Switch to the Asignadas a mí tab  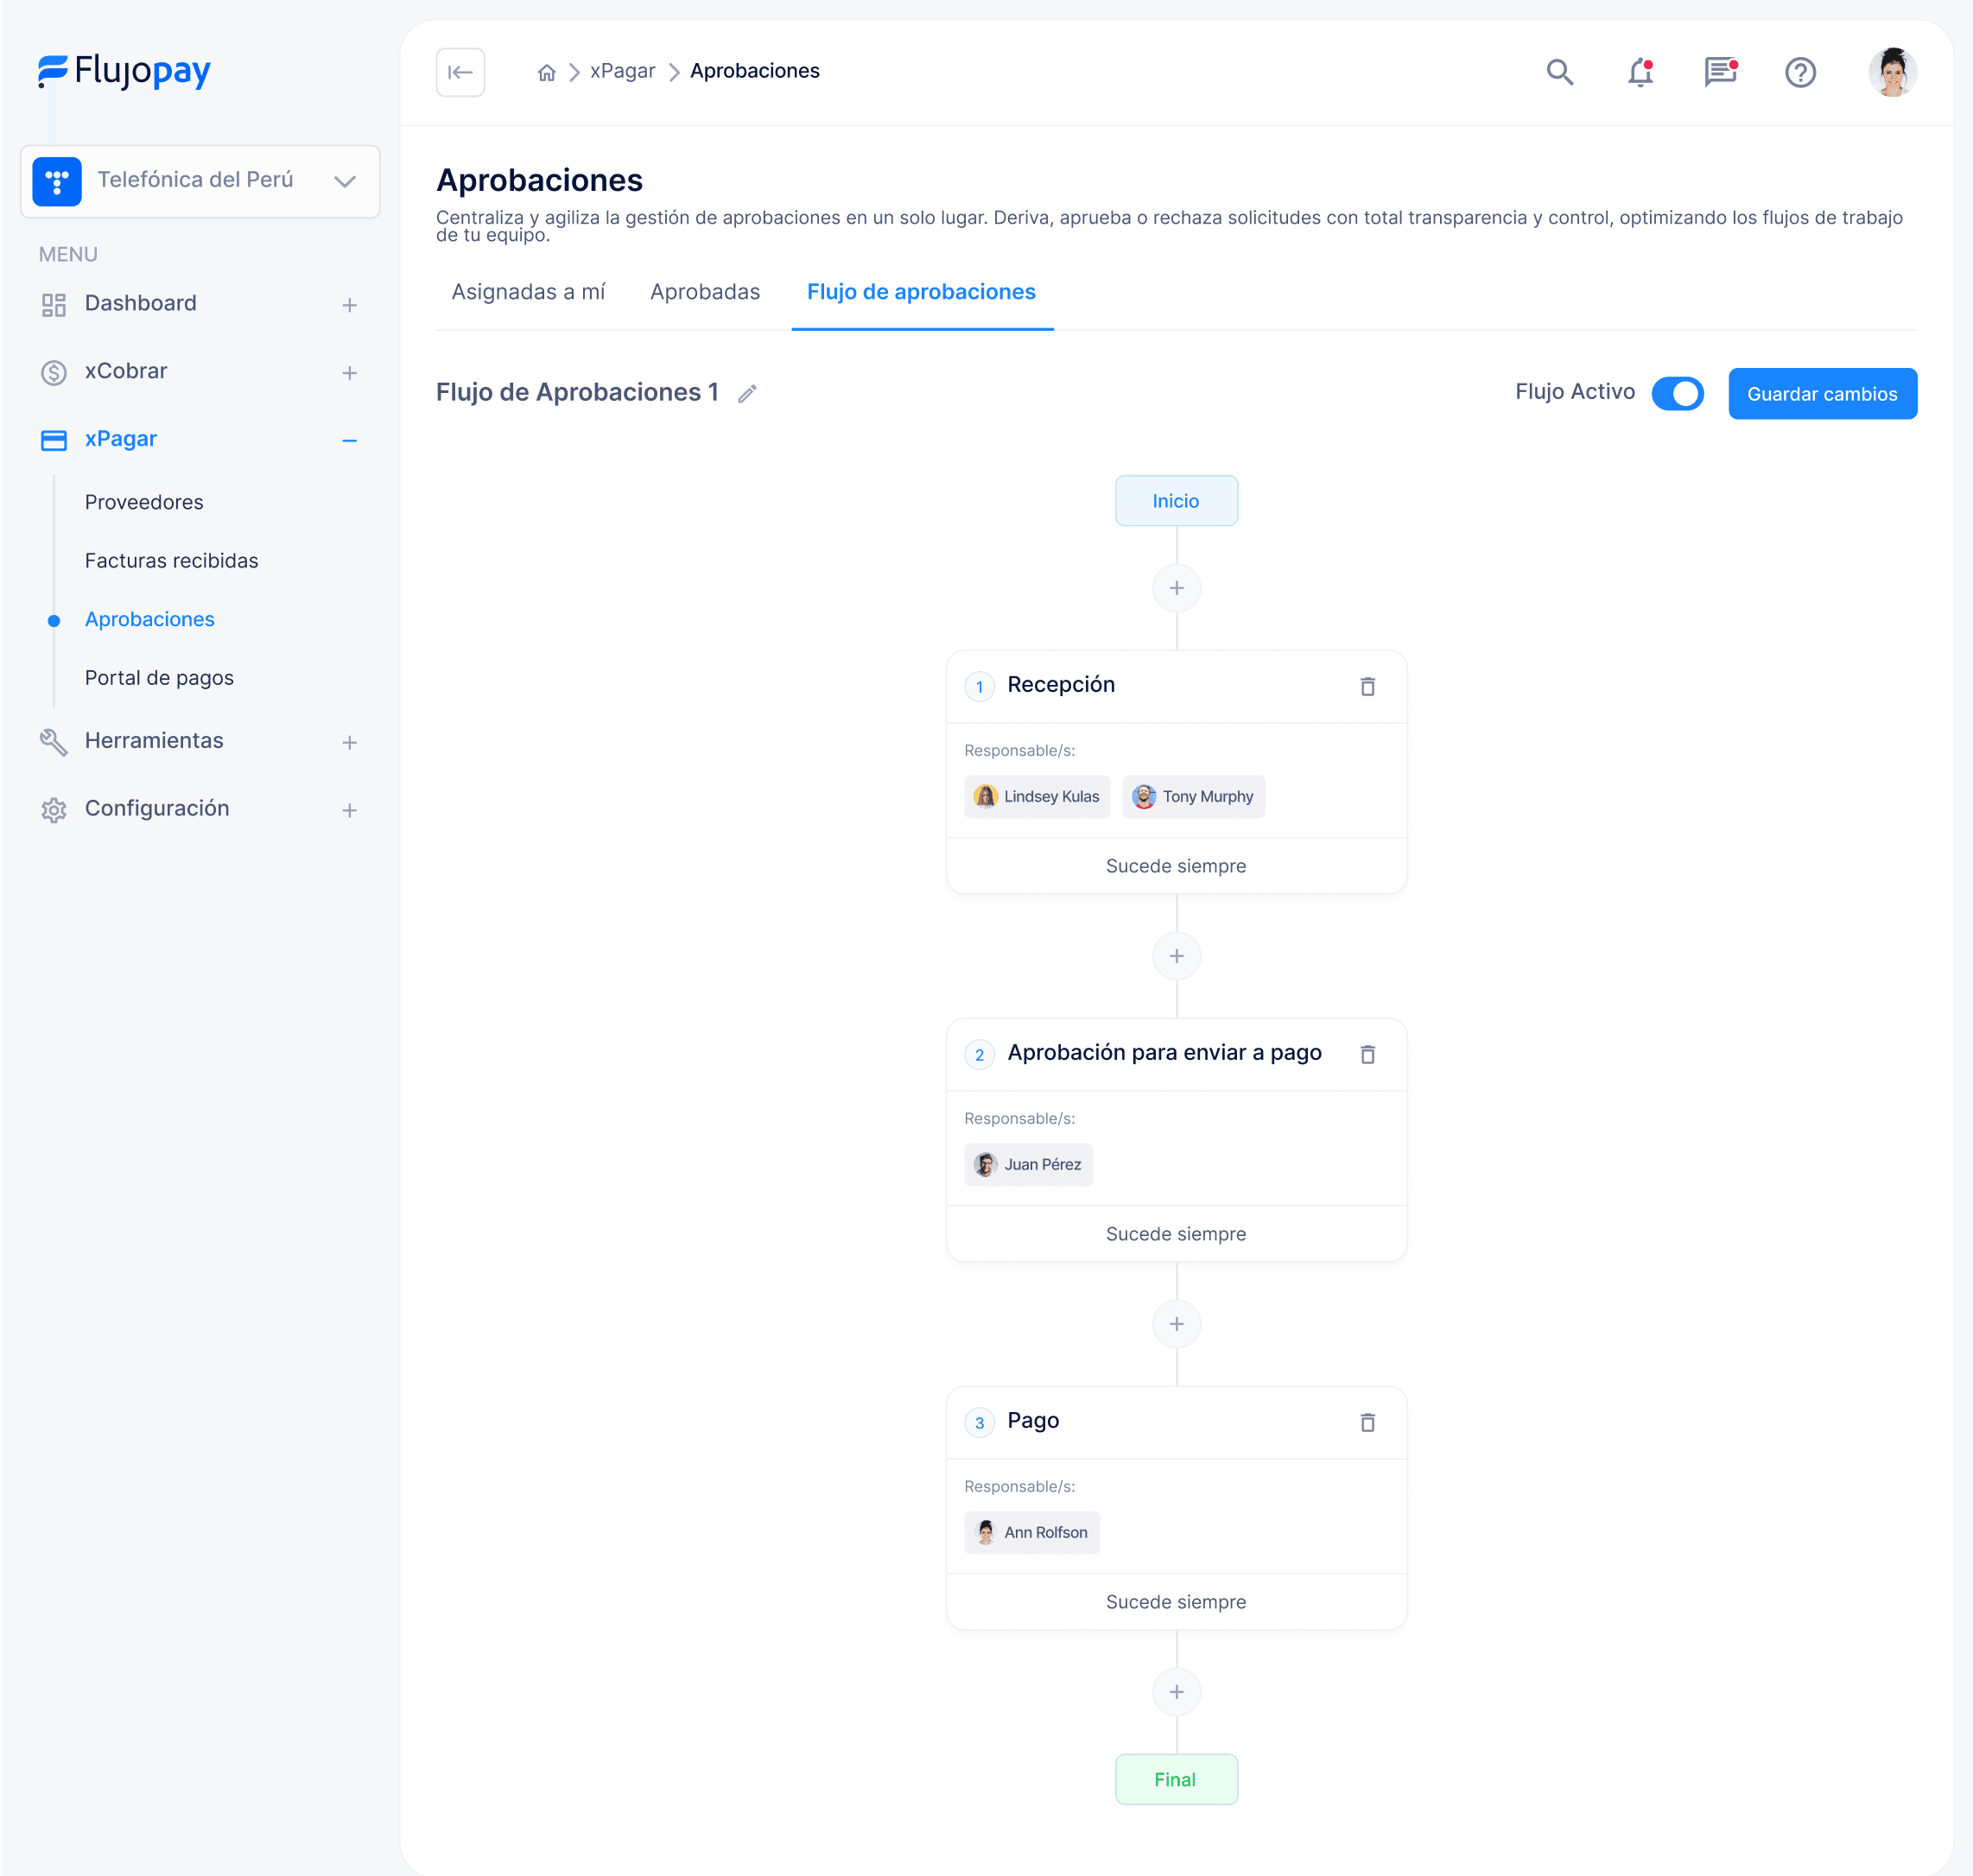click(x=528, y=292)
